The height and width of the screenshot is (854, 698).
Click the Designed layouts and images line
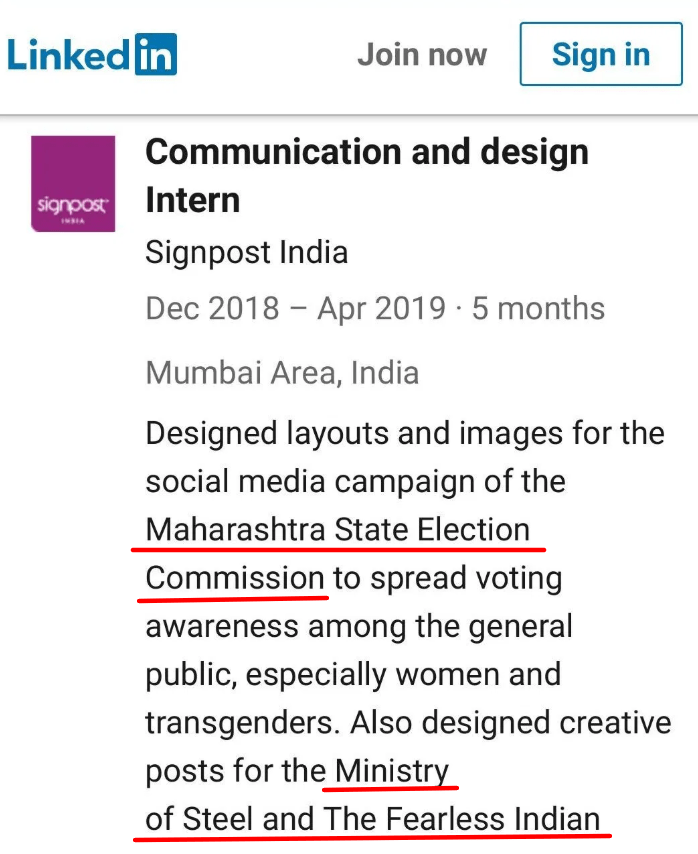pos(404,433)
